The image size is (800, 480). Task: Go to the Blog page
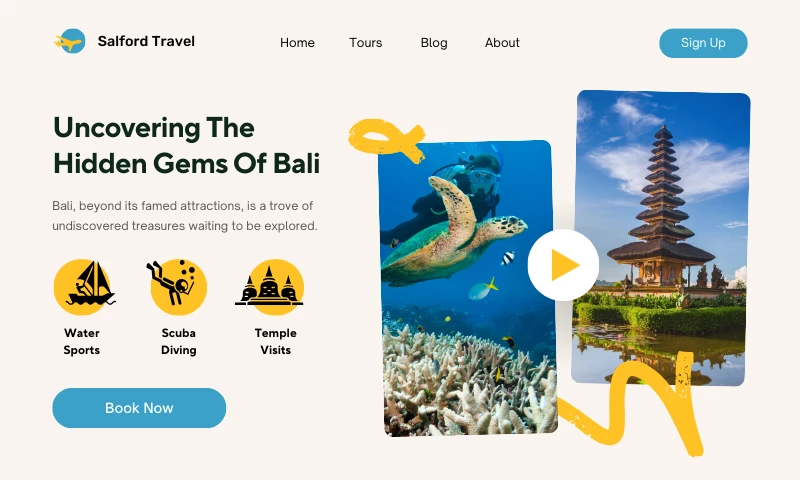click(x=434, y=43)
